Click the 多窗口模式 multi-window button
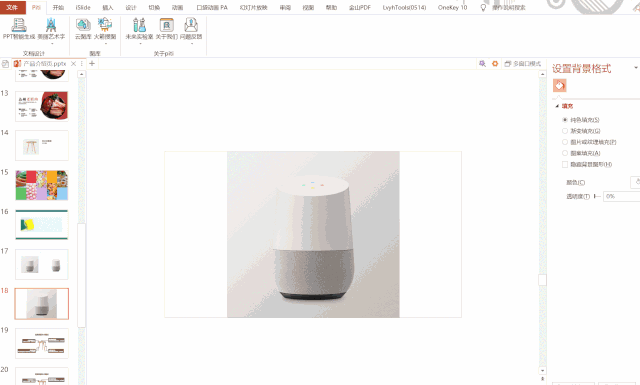This screenshot has width=640, height=385. (x=523, y=64)
